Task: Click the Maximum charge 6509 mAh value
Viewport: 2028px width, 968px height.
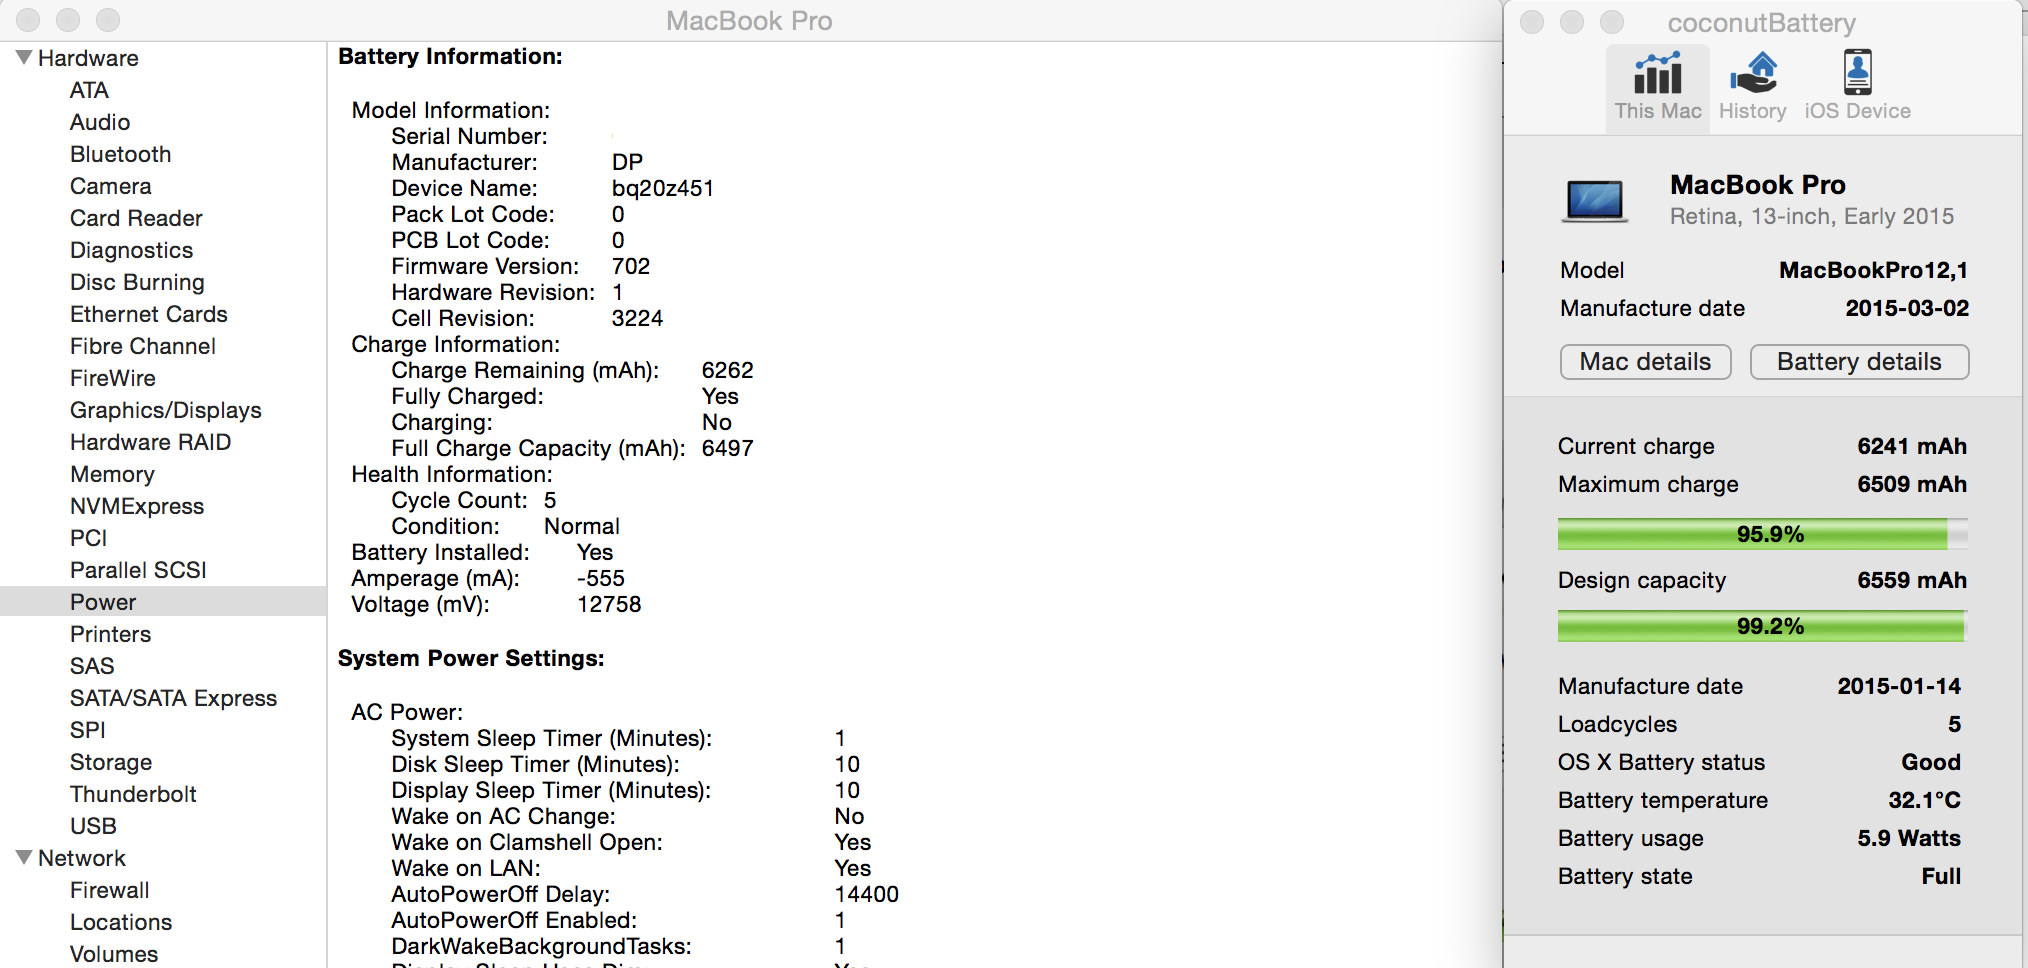Action: pyautogui.click(x=1911, y=484)
